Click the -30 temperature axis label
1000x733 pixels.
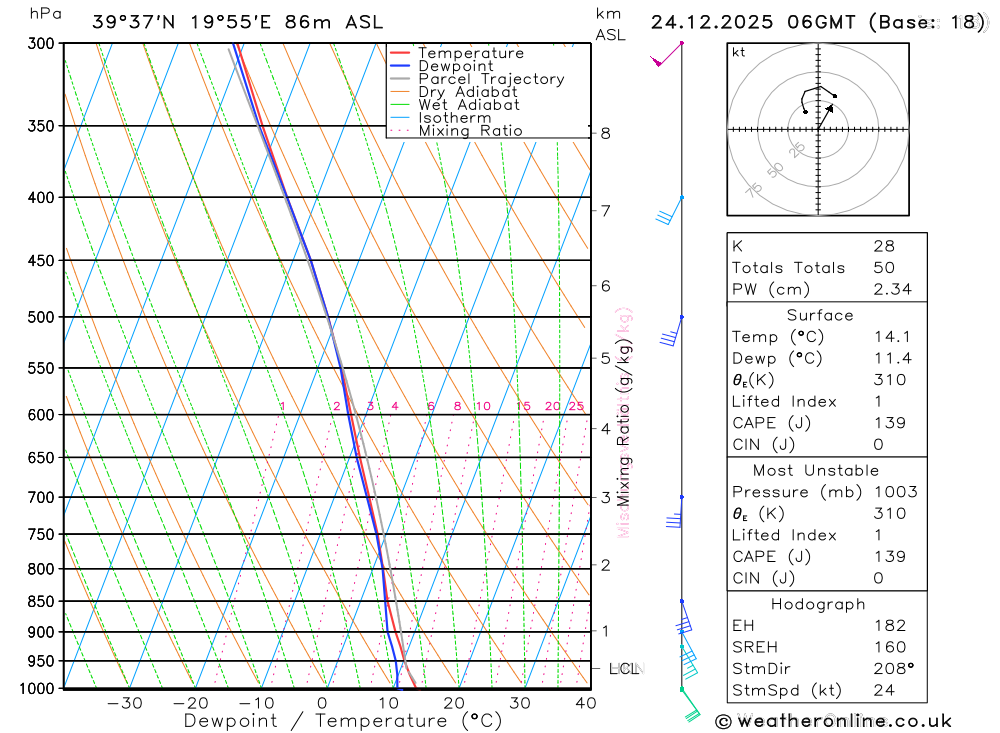tap(125, 703)
